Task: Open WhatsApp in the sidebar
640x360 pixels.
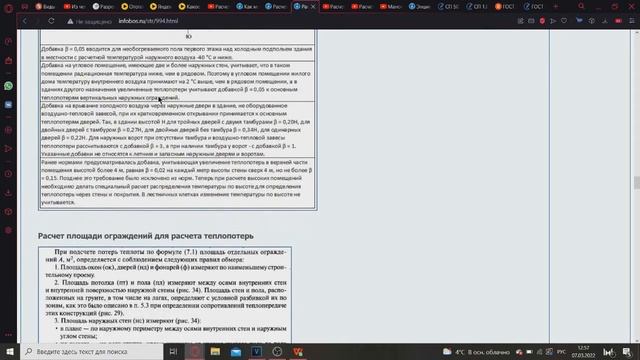Action: click(x=8, y=86)
